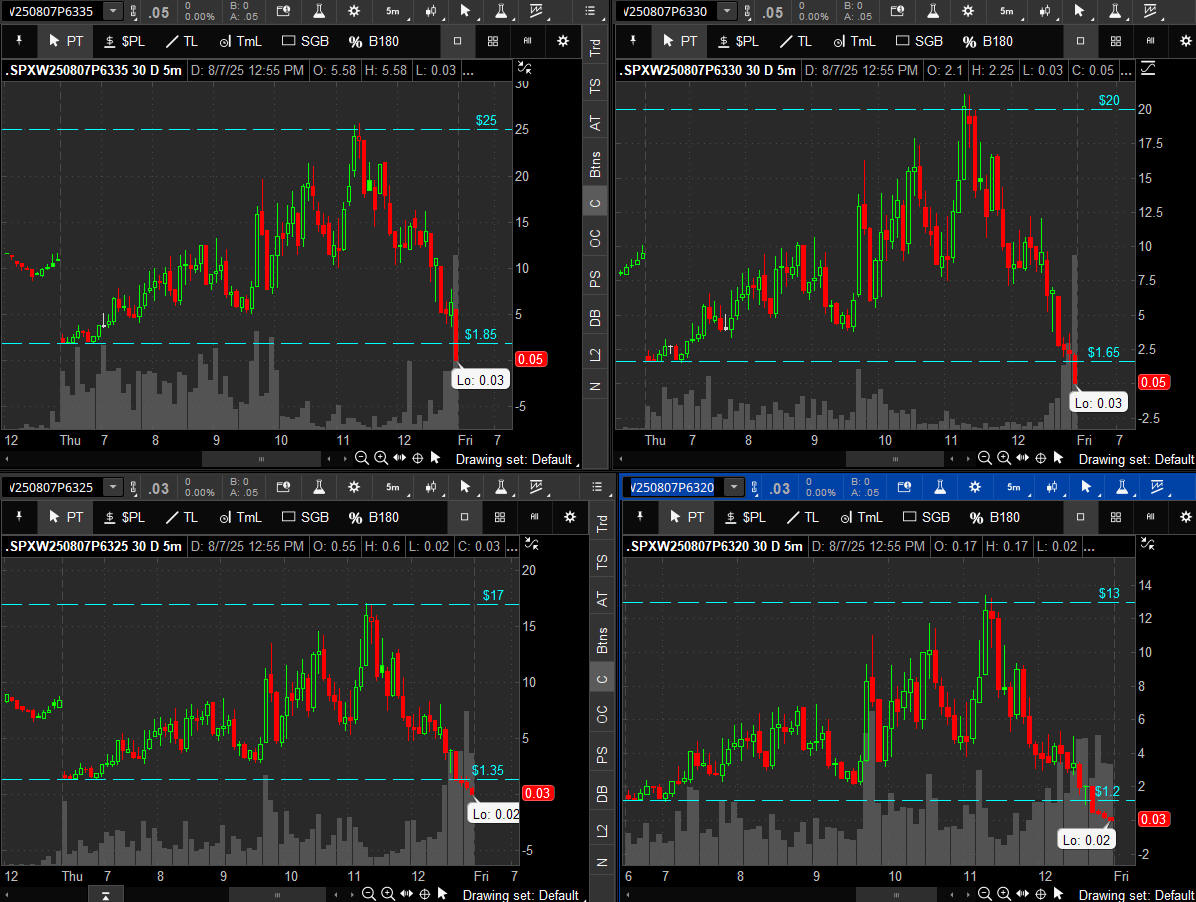This screenshot has width=1196, height=902.
Task: Open the 5m timeframe dropdown in P6320 header
Action: (1014, 487)
